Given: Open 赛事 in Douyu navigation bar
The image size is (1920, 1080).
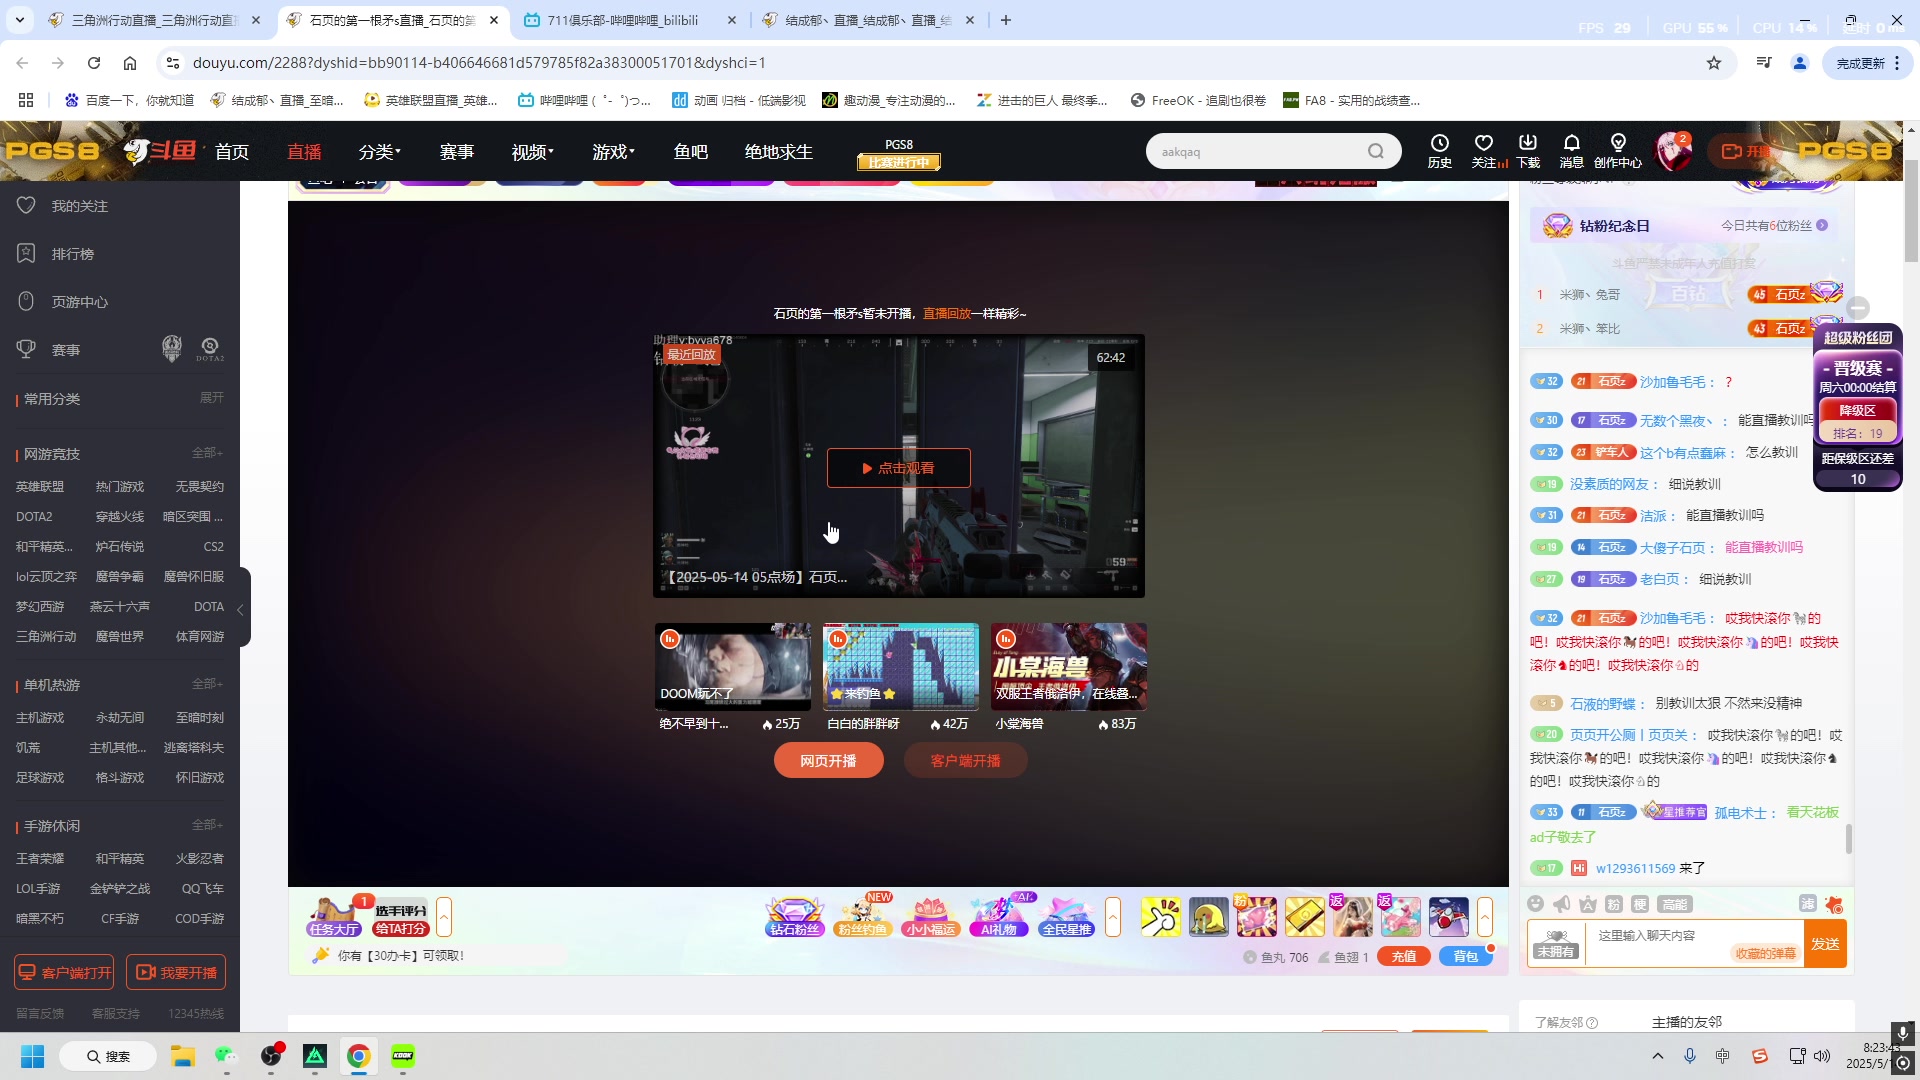Looking at the screenshot, I should pos(457,152).
